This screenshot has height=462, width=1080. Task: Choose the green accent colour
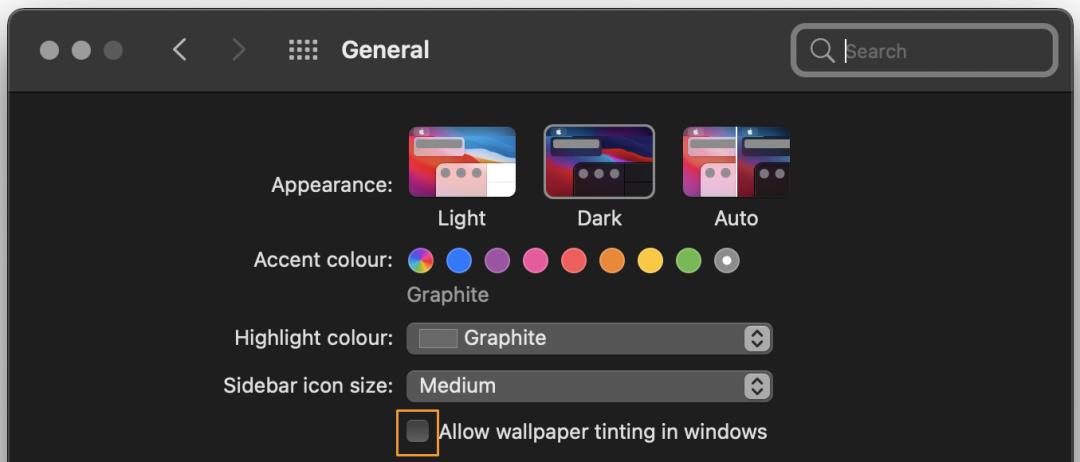688,261
